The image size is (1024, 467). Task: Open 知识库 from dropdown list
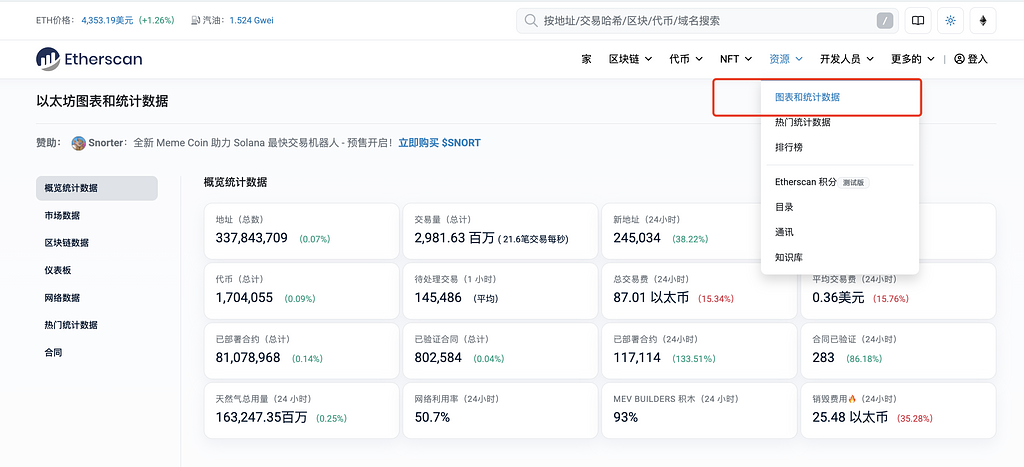click(789, 257)
